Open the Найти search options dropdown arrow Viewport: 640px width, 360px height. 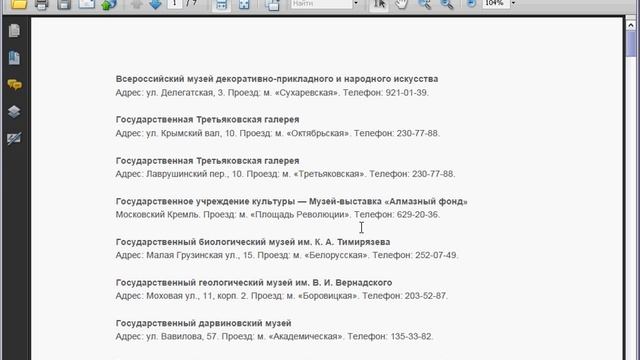click(356, 4)
